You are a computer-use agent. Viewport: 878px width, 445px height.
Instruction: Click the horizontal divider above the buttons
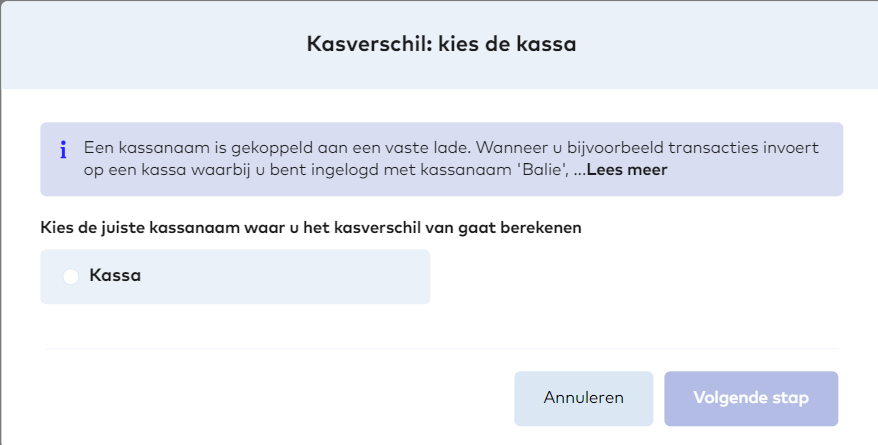tap(440, 349)
